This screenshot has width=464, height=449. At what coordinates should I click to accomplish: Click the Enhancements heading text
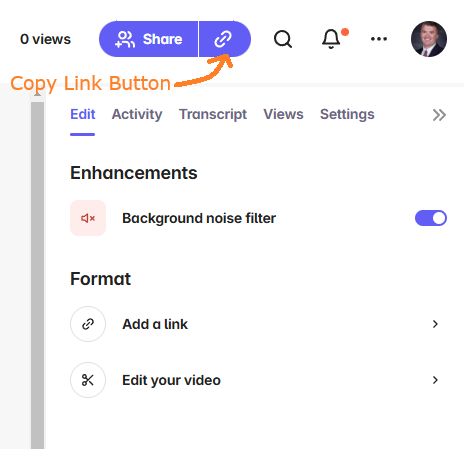click(134, 173)
